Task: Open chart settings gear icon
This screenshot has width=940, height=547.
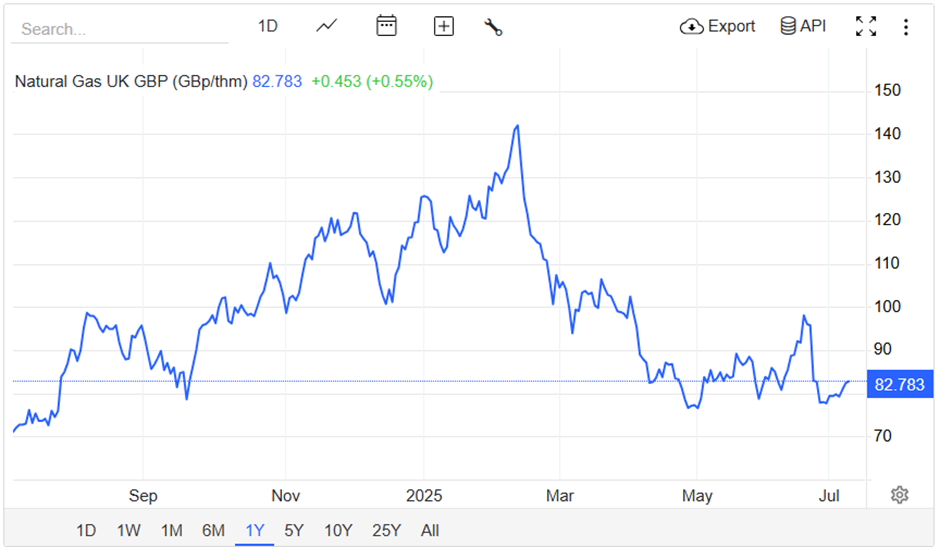Action: tap(899, 495)
